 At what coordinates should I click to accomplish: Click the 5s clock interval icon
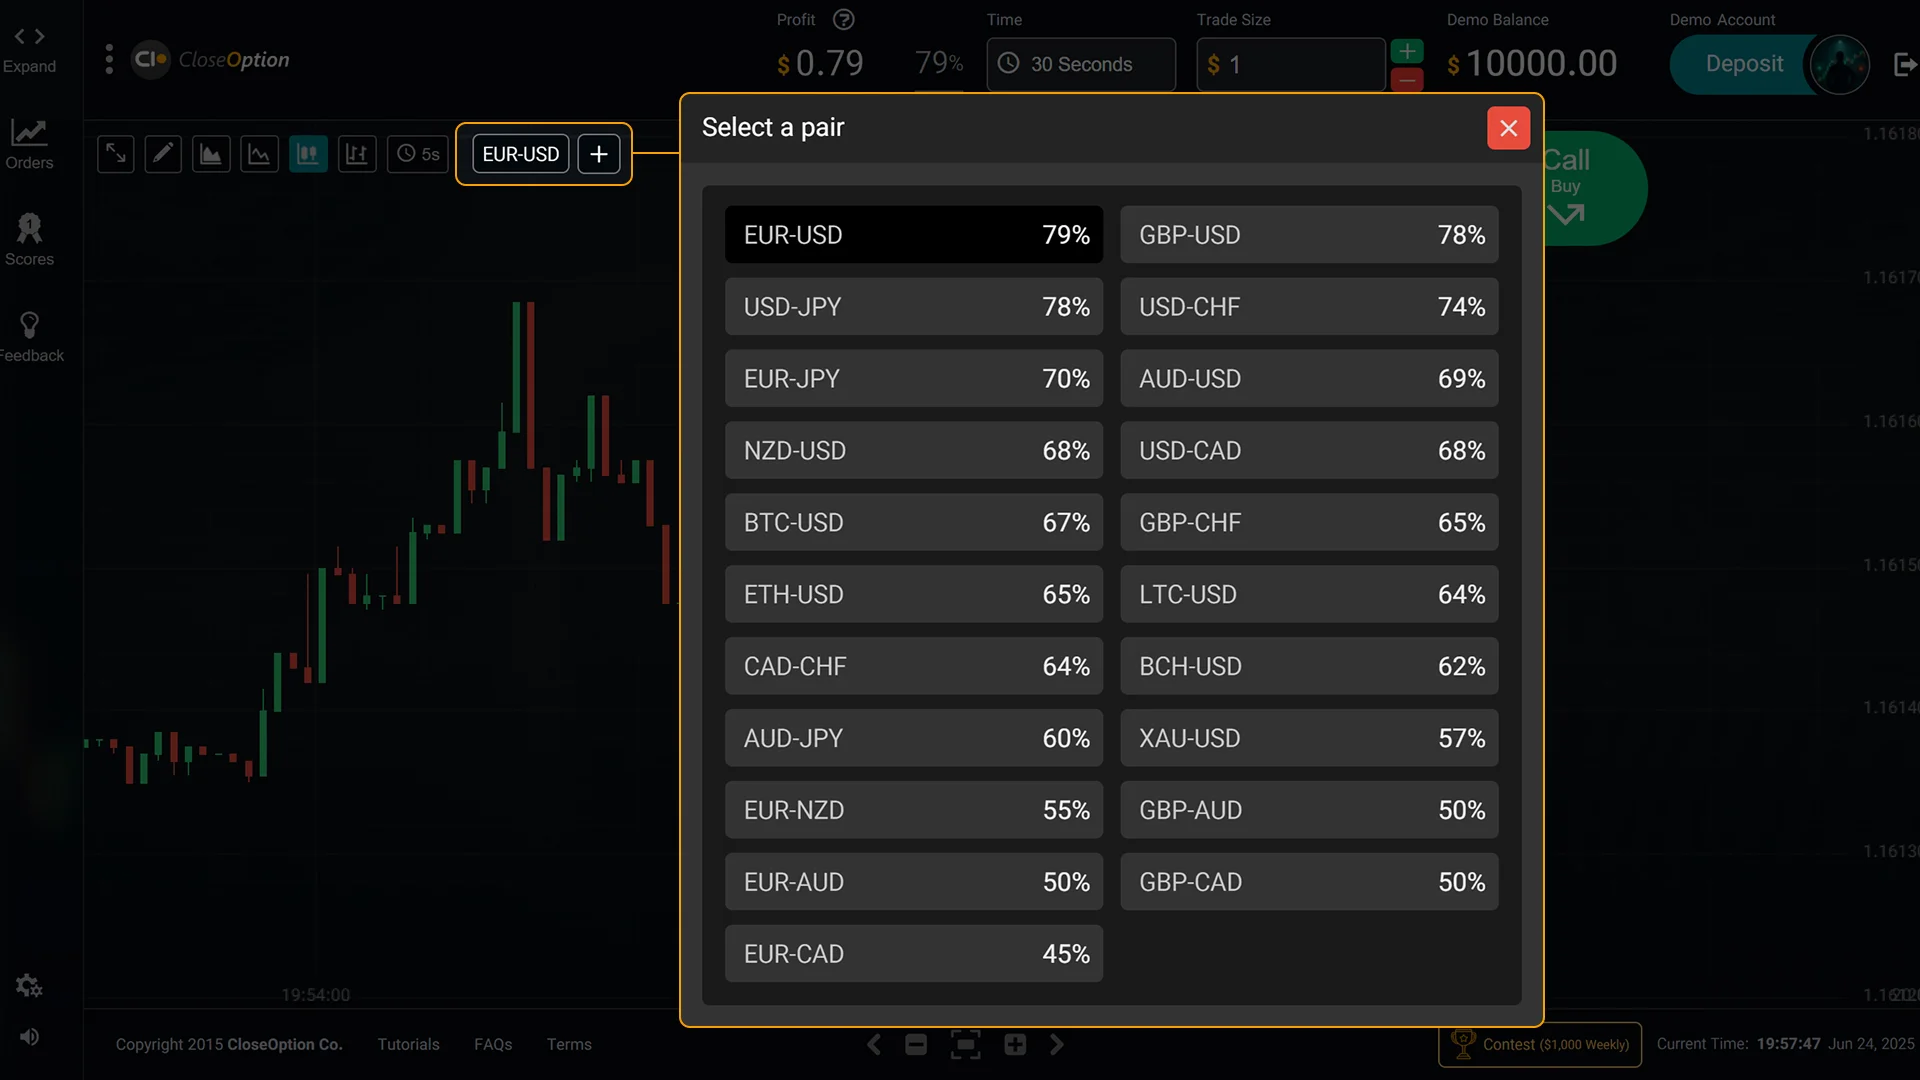coord(417,153)
